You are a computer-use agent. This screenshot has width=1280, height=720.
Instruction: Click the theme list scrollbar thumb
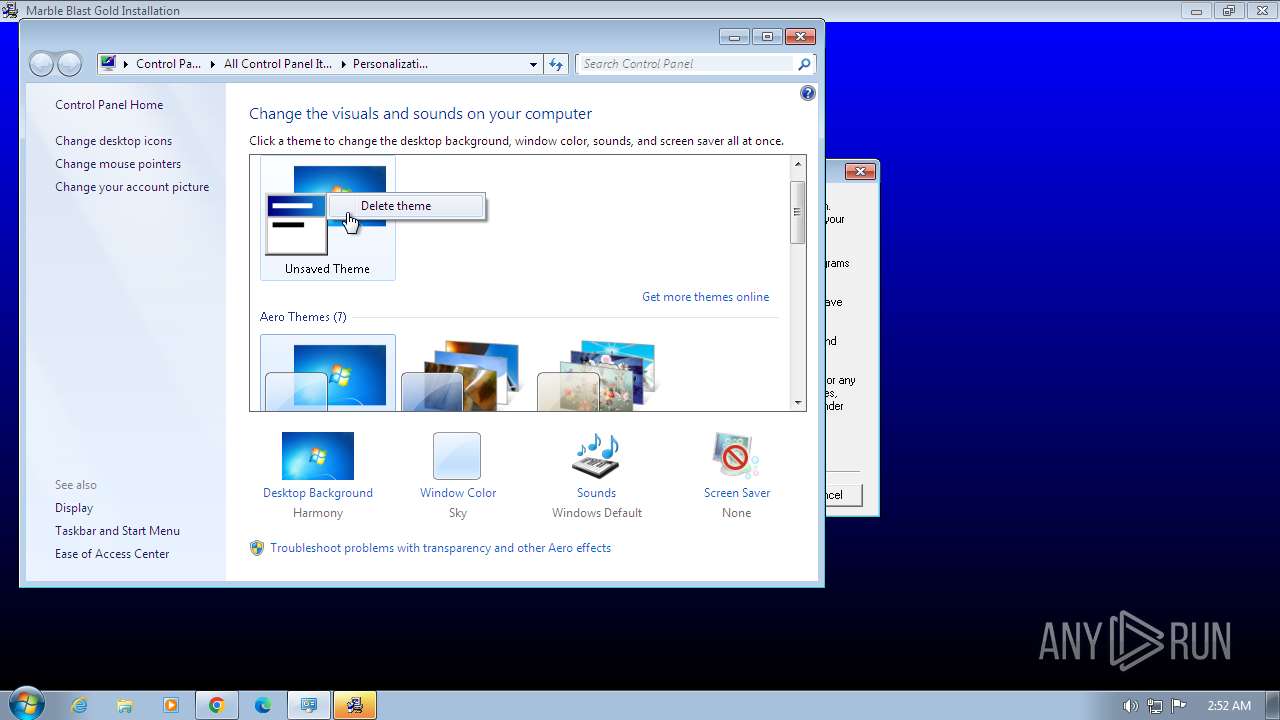click(x=798, y=212)
